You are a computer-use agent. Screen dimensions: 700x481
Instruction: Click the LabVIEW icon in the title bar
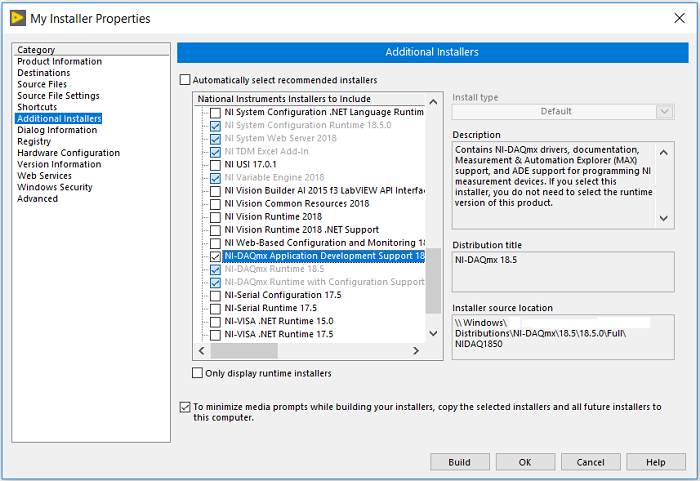coord(15,18)
